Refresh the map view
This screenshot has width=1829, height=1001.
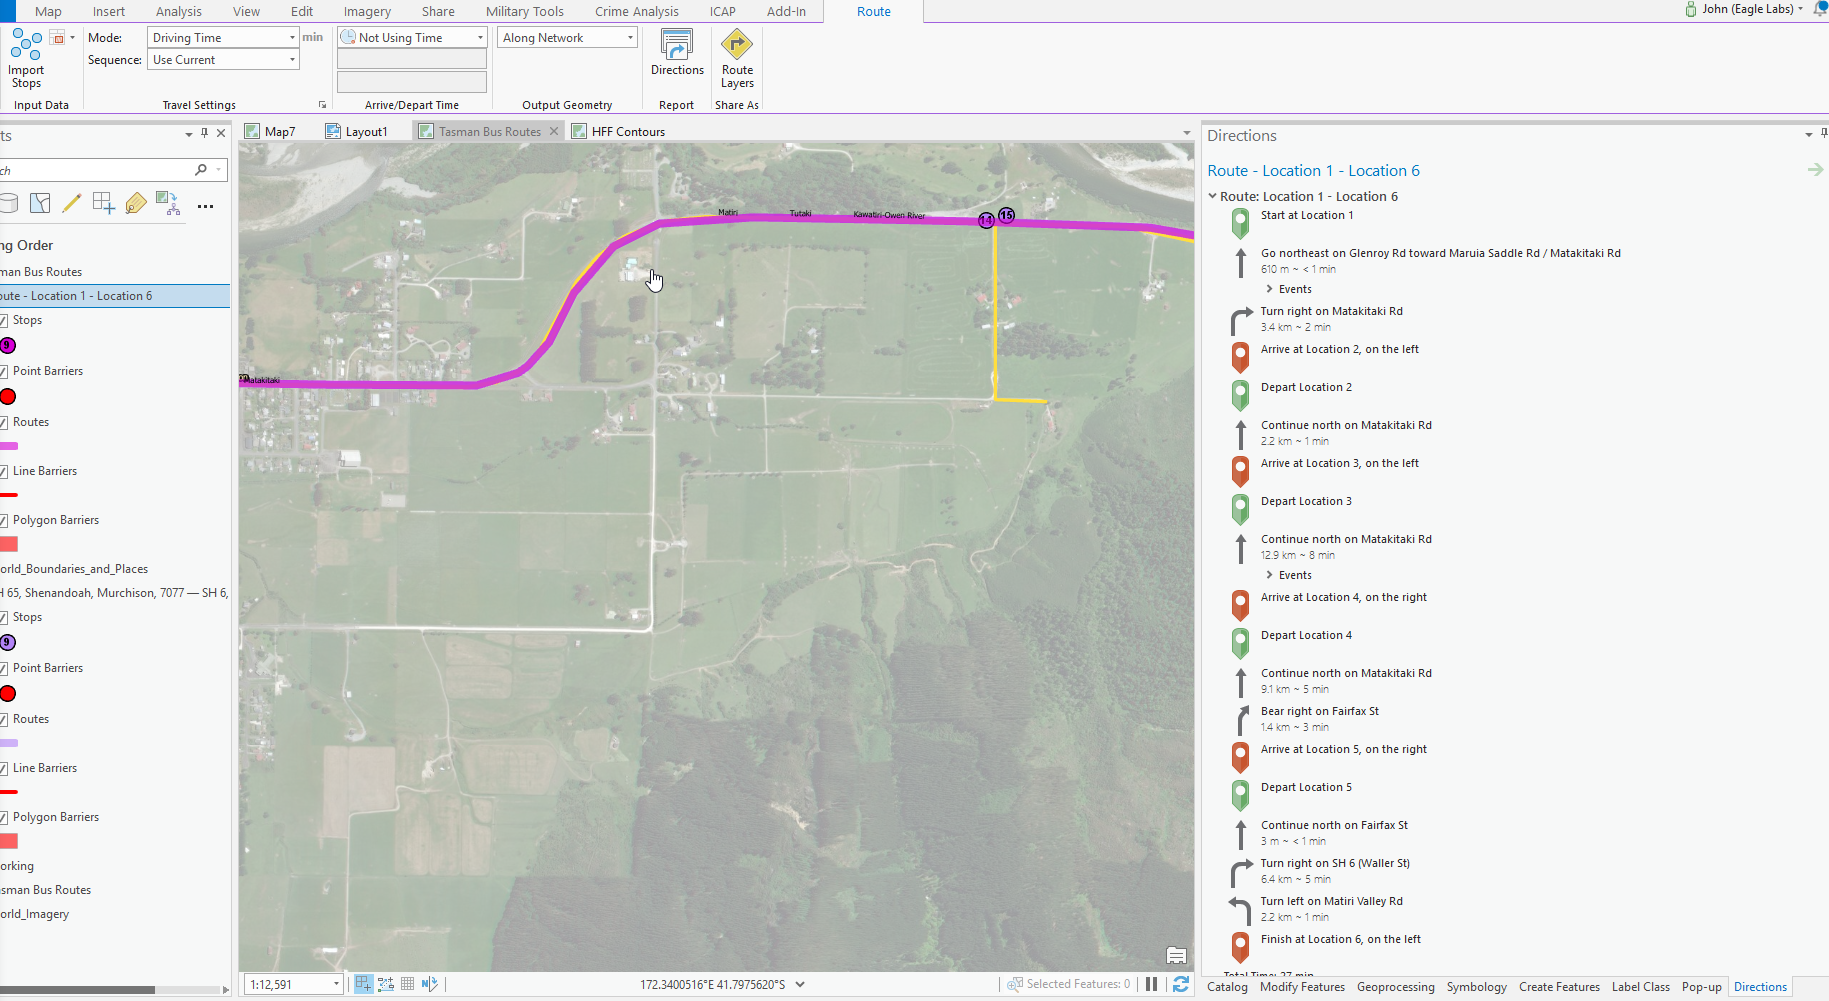[1181, 984]
